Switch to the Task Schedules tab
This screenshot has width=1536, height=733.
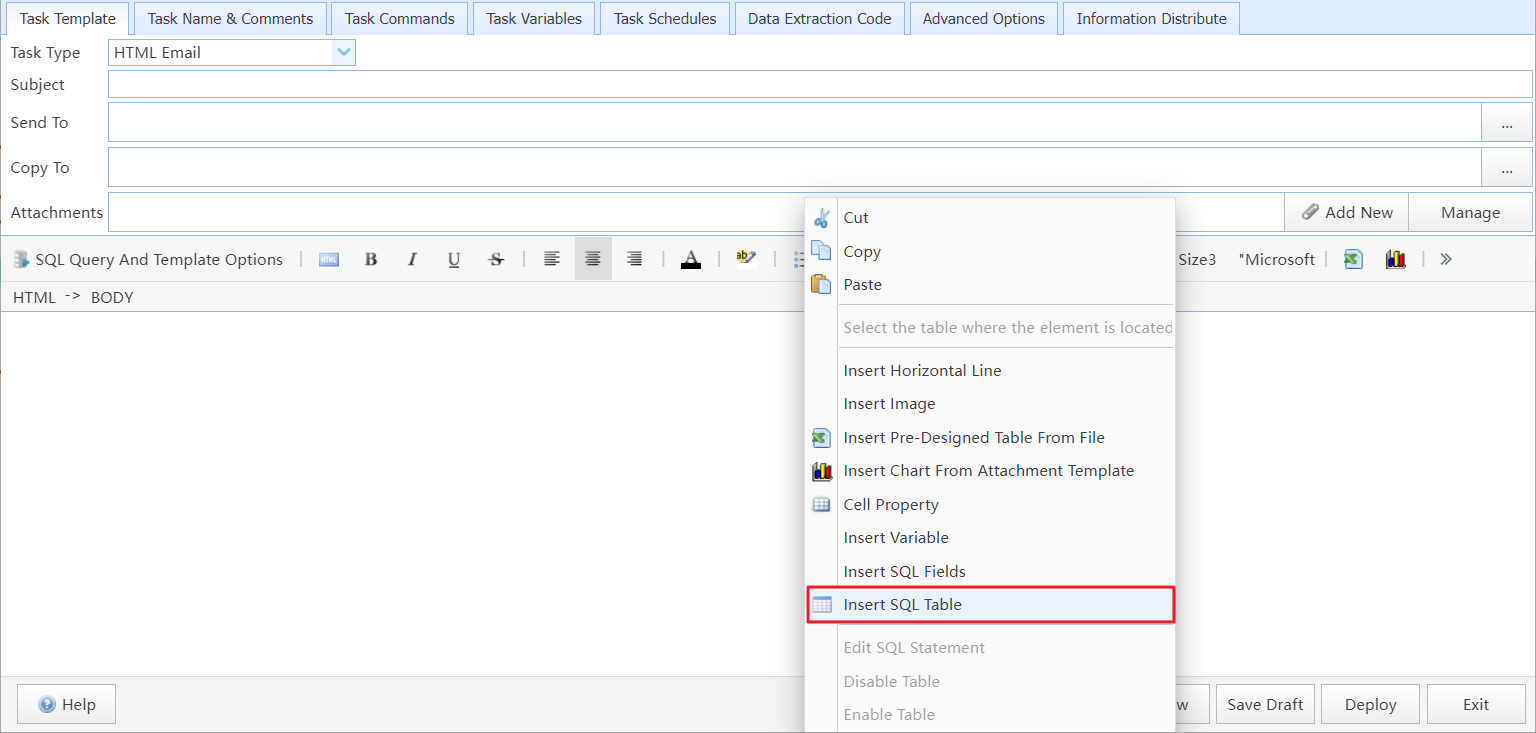pyautogui.click(x=664, y=18)
